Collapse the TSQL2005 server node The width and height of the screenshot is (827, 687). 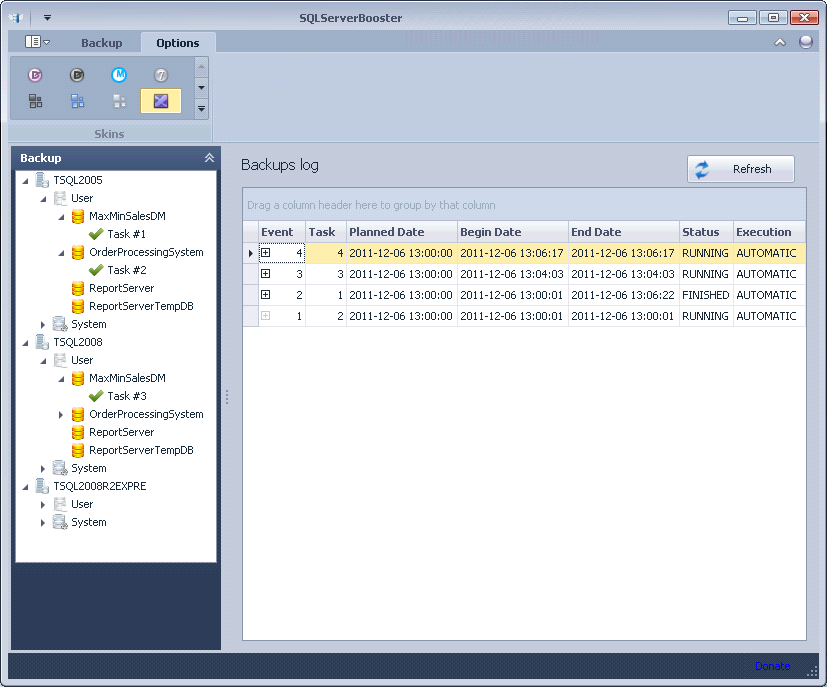point(25,181)
